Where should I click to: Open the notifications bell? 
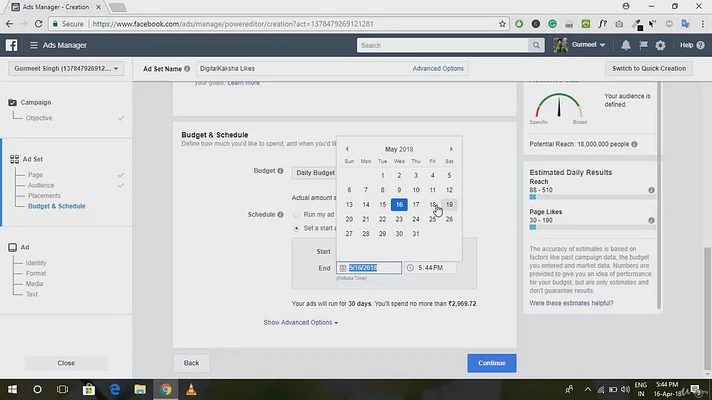coord(626,45)
